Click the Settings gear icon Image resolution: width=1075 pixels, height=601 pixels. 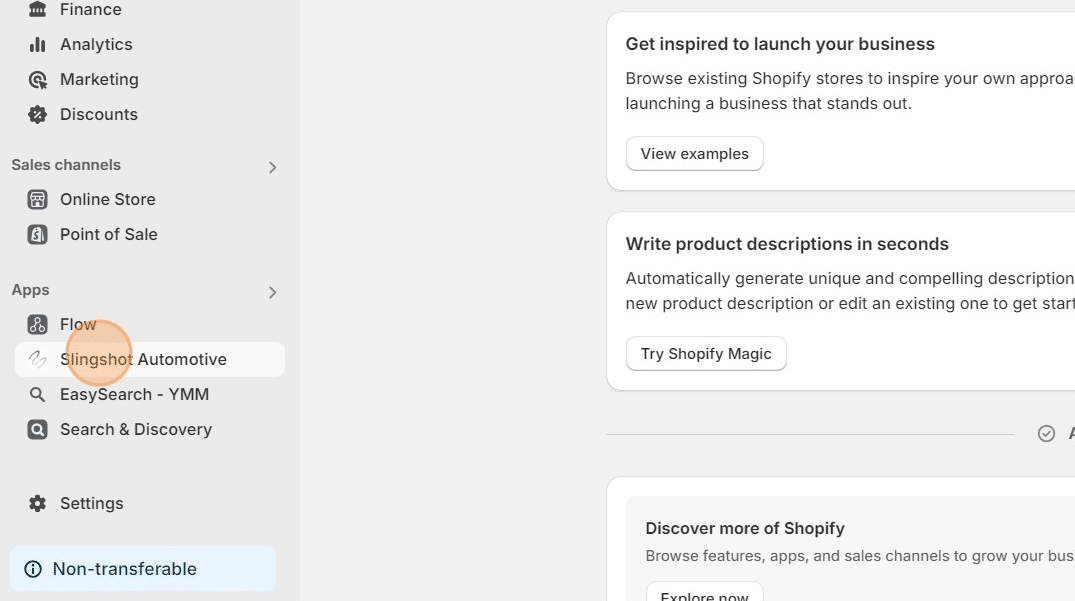37,504
